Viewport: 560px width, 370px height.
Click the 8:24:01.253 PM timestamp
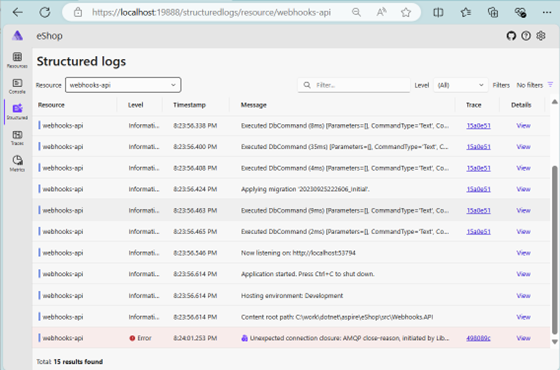tap(195, 338)
